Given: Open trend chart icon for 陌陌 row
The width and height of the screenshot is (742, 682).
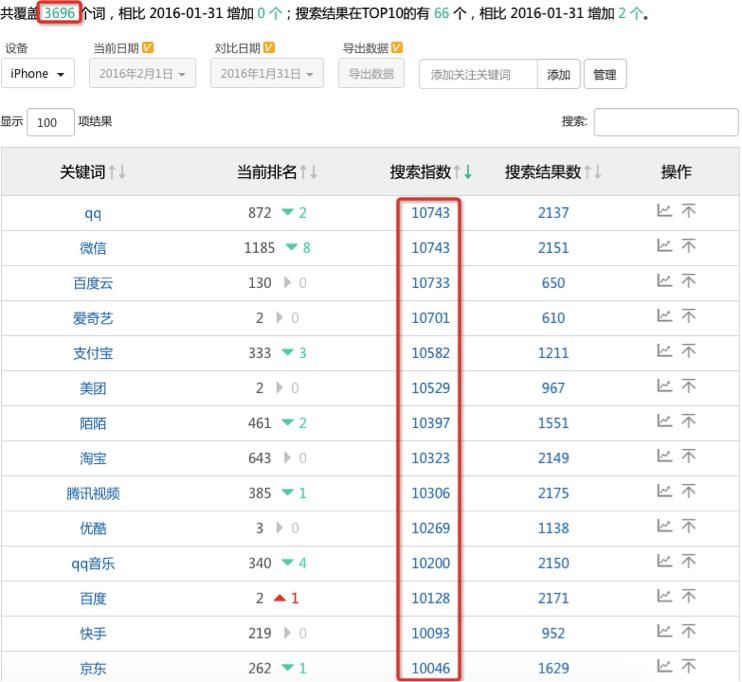Looking at the screenshot, I should [x=664, y=421].
